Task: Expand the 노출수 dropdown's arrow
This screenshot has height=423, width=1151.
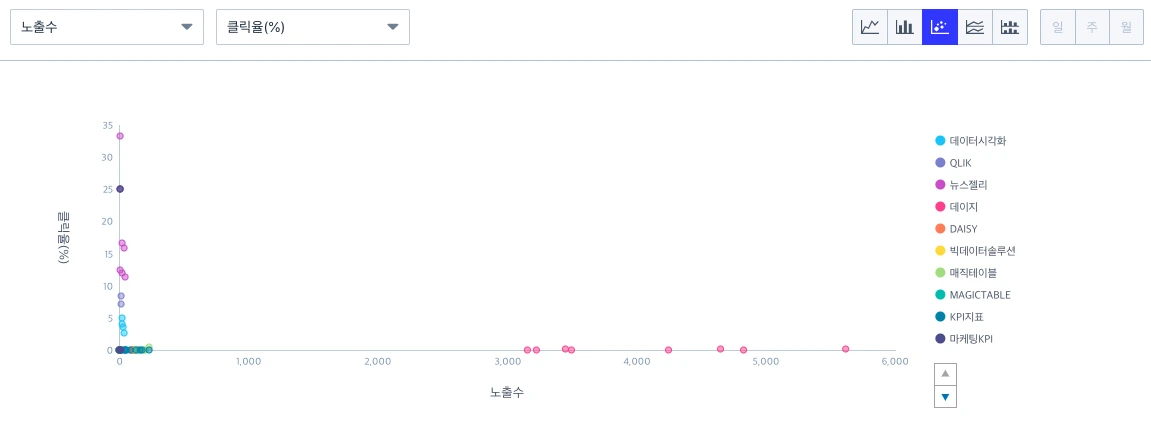Action: coord(186,27)
